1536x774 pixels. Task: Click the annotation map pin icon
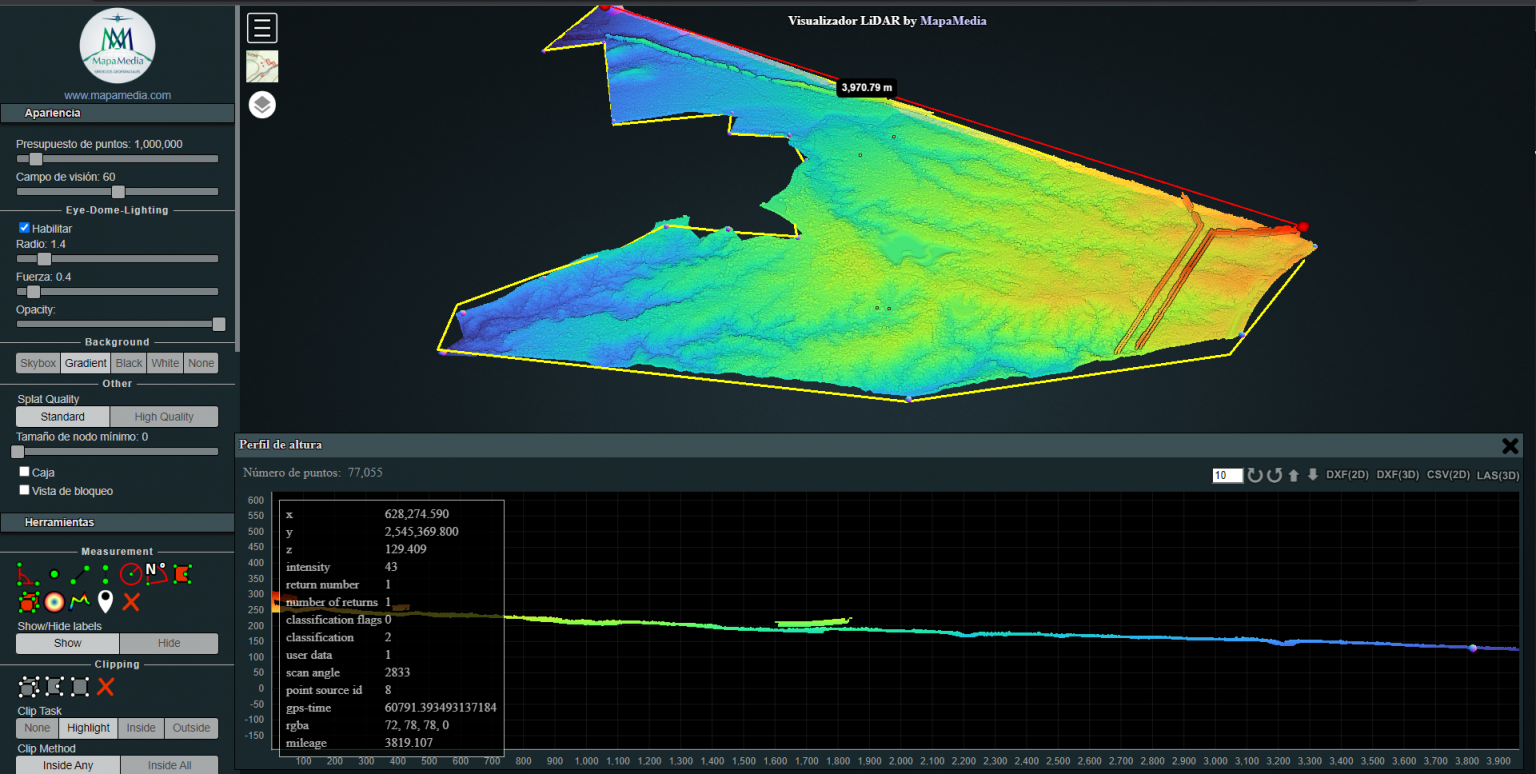[x=105, y=602]
